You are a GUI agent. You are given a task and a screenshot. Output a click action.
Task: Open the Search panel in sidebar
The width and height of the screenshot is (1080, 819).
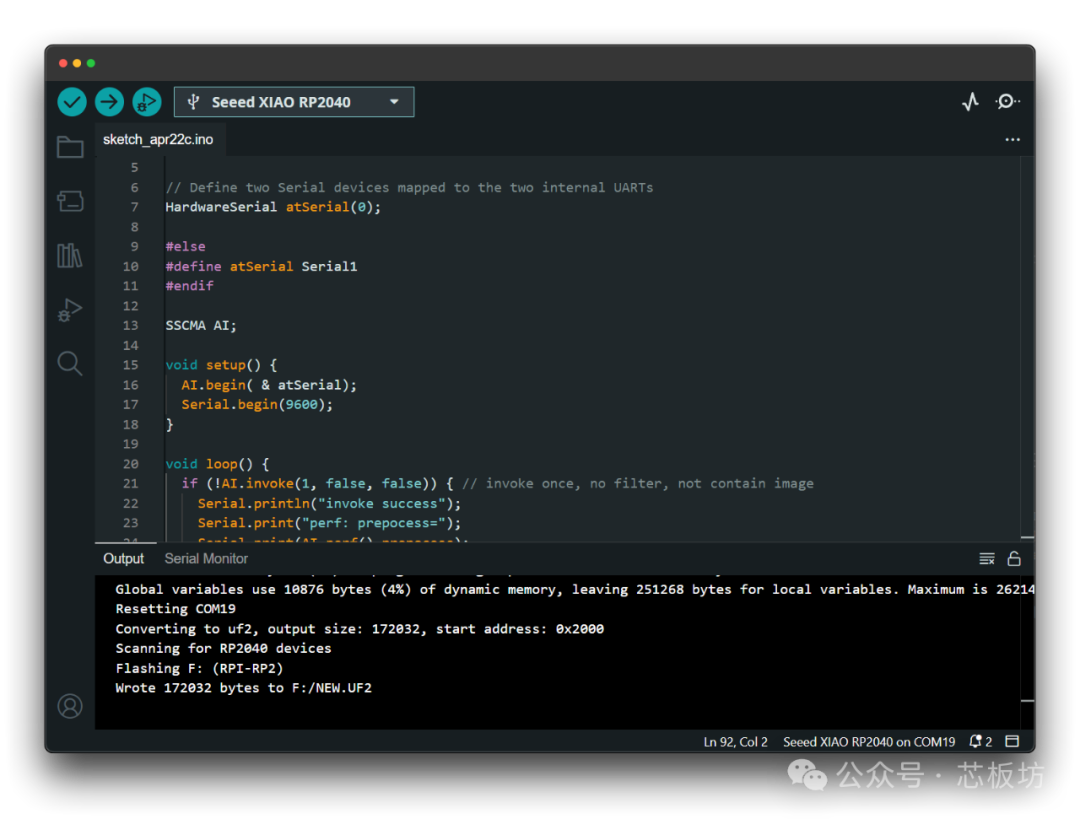click(70, 363)
